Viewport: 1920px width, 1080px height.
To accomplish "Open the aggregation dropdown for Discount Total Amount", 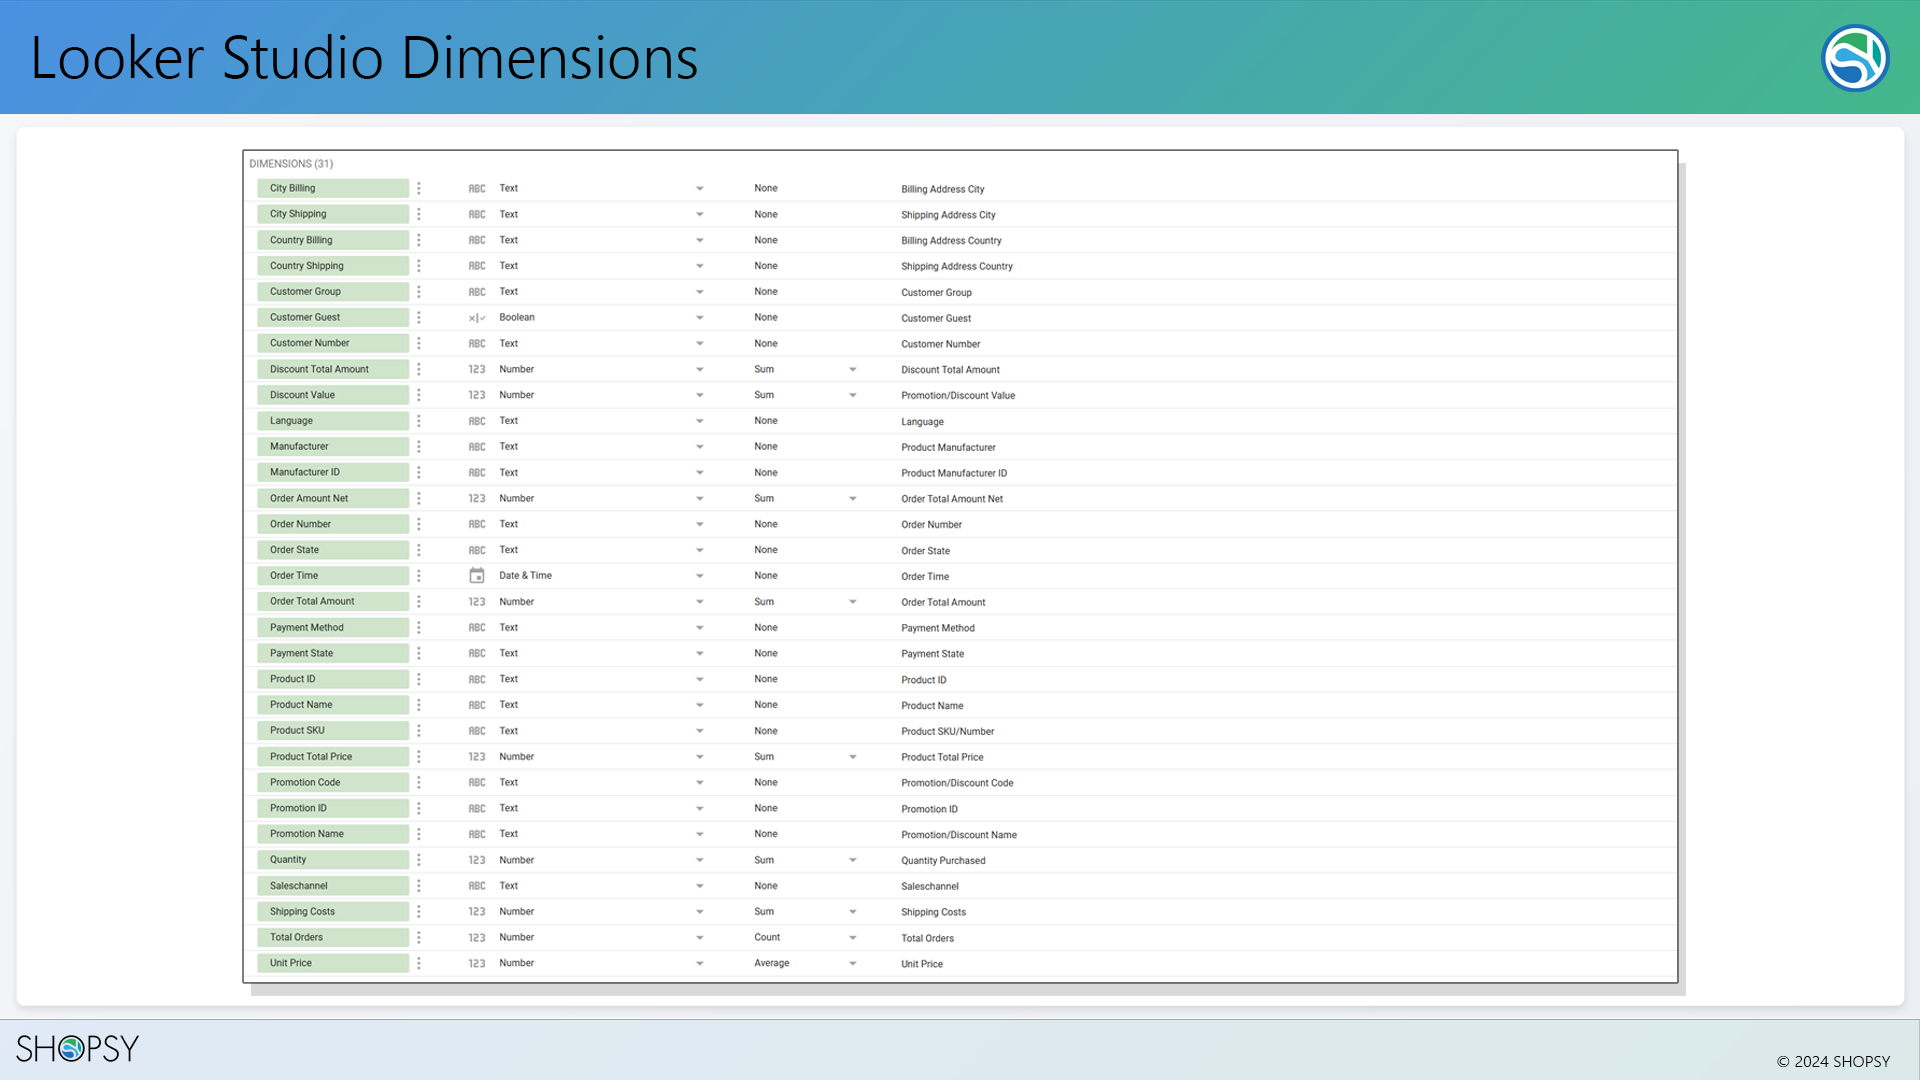I will 853,370.
